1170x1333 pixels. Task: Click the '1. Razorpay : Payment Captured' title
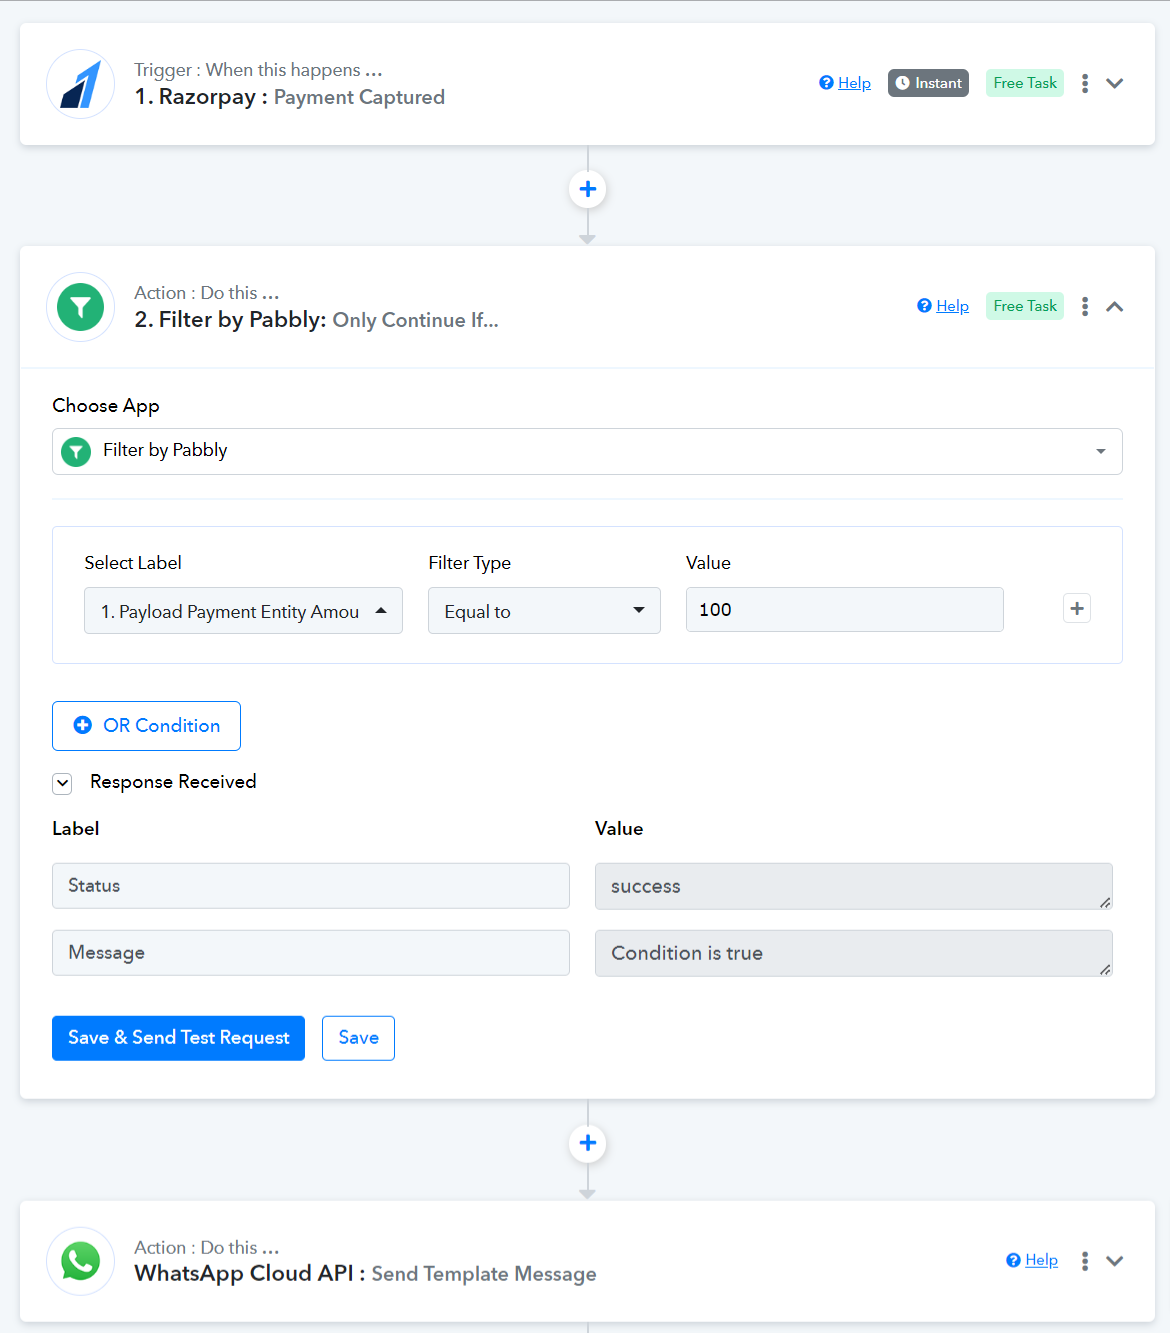point(290,97)
